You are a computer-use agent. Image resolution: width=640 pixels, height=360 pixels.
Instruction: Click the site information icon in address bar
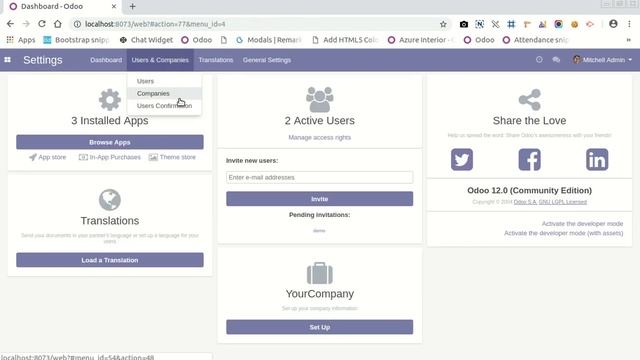pyautogui.click(x=77, y=24)
